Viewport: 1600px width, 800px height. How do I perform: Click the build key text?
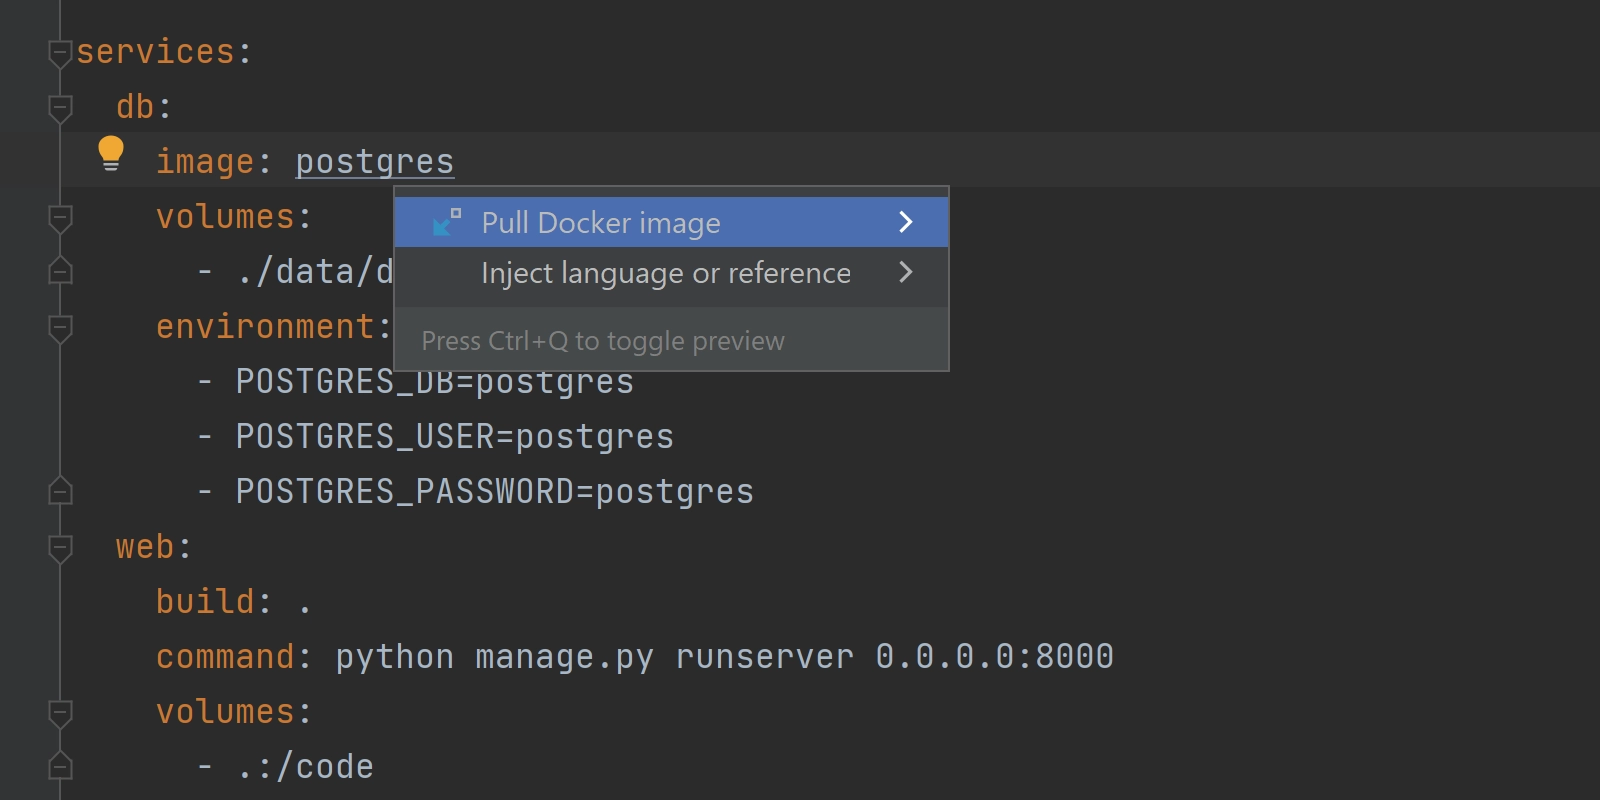coord(205,602)
